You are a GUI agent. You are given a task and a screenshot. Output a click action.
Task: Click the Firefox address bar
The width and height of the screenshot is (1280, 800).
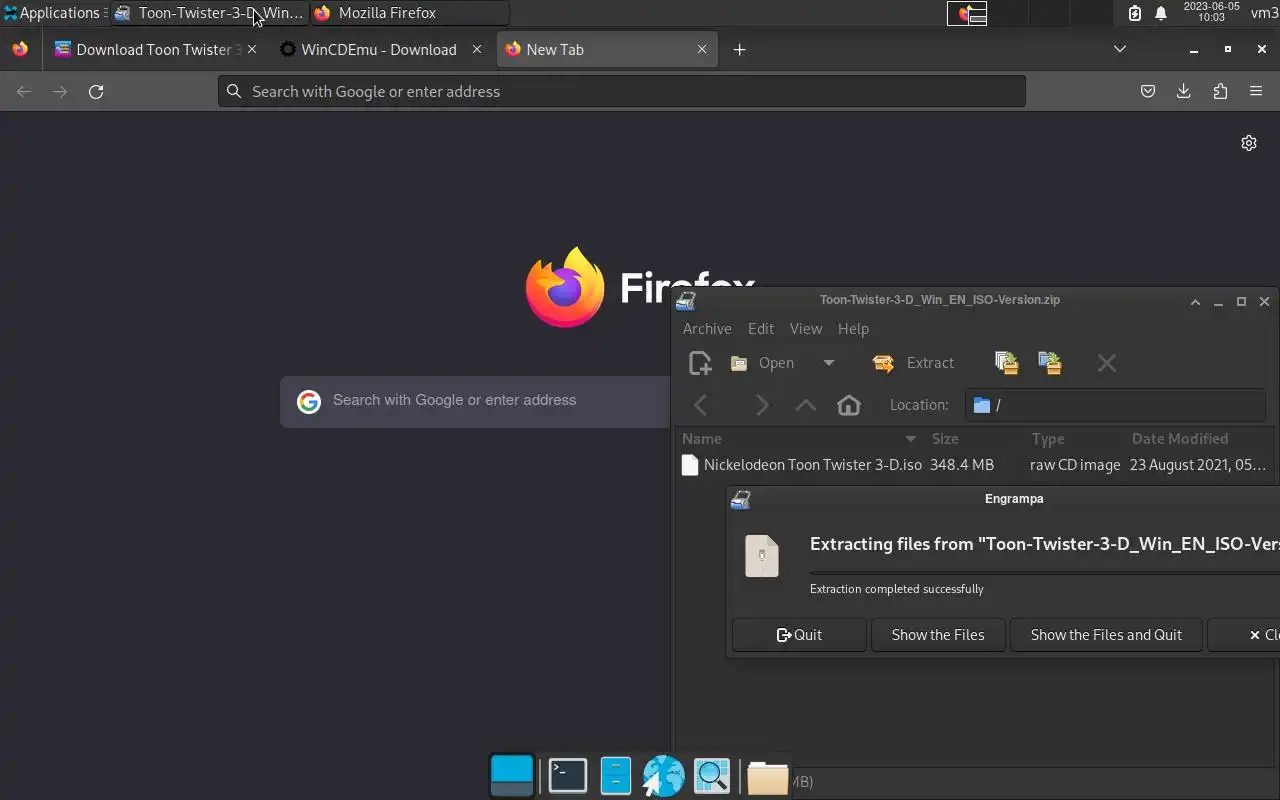click(x=622, y=91)
